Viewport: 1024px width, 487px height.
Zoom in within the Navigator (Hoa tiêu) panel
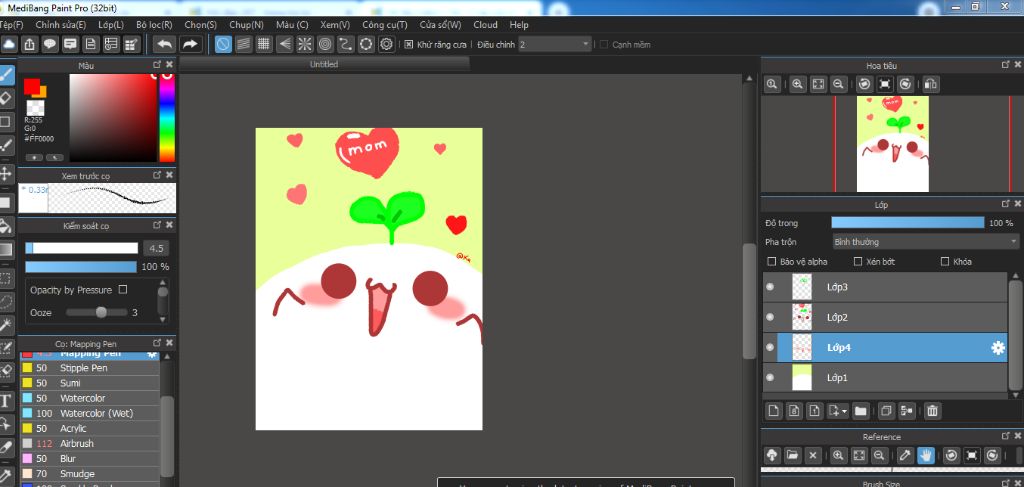pos(797,84)
